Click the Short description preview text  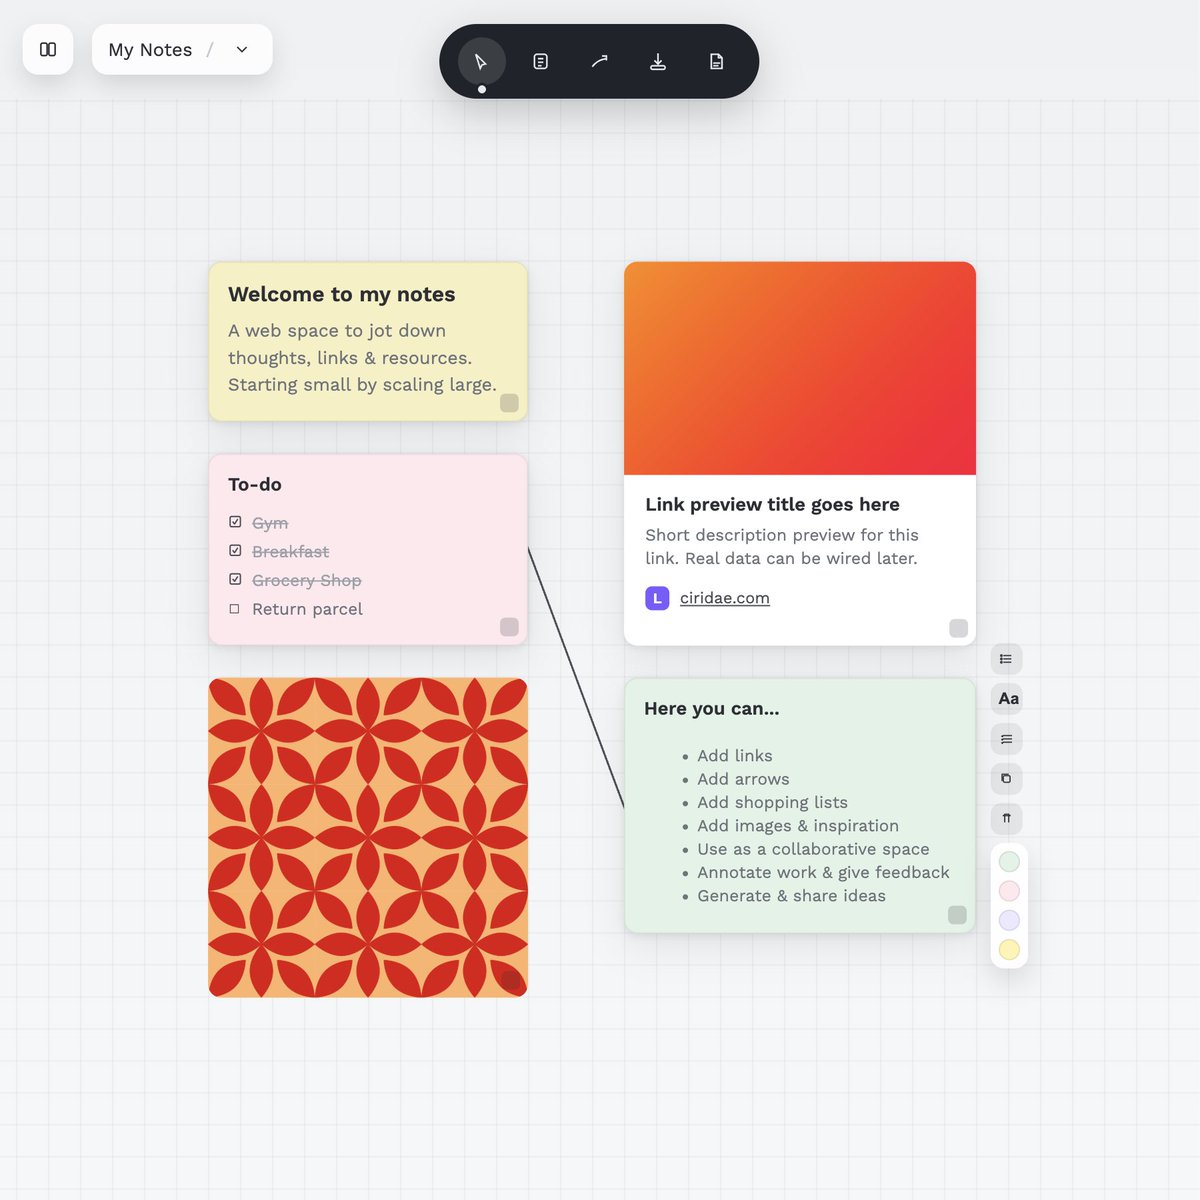click(x=782, y=547)
